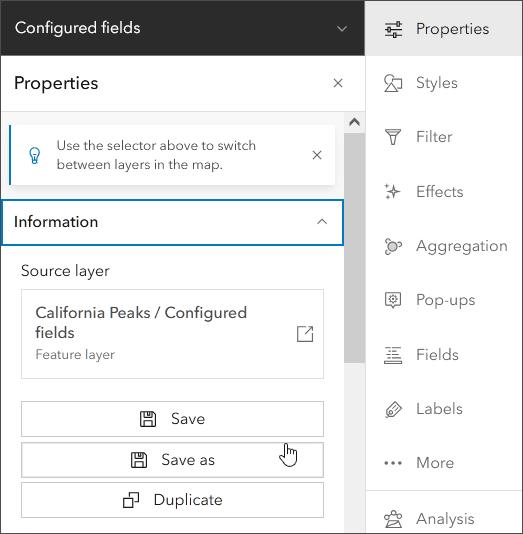Viewport: 523px width, 534px height.
Task: Click the Aggregation cluster icon
Action: coord(393,246)
